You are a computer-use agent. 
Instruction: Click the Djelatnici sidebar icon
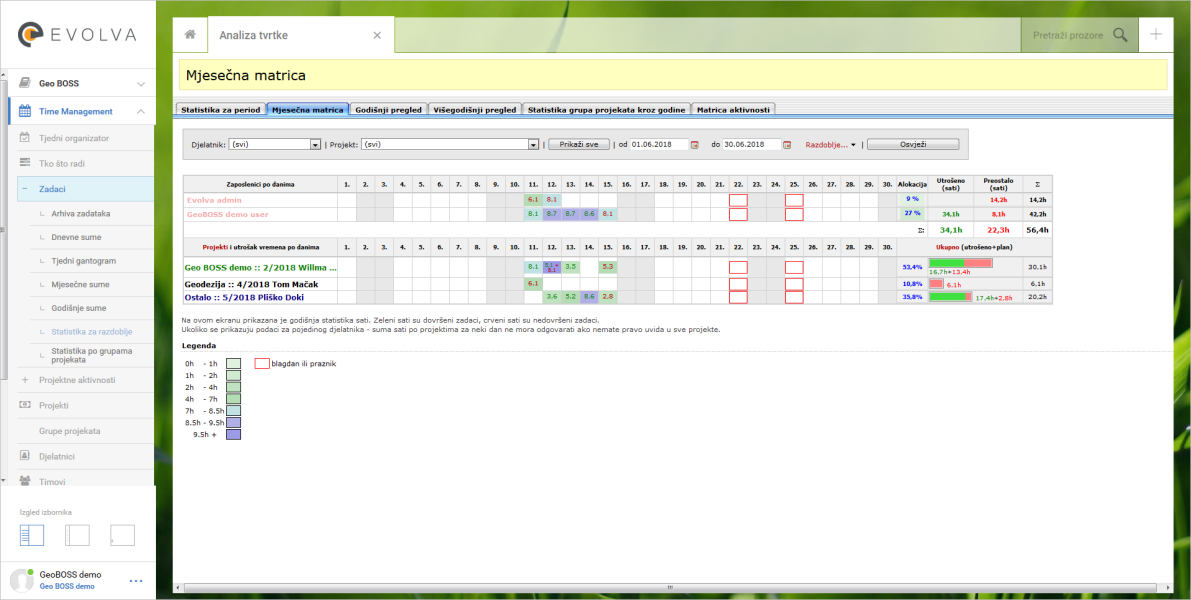point(25,456)
